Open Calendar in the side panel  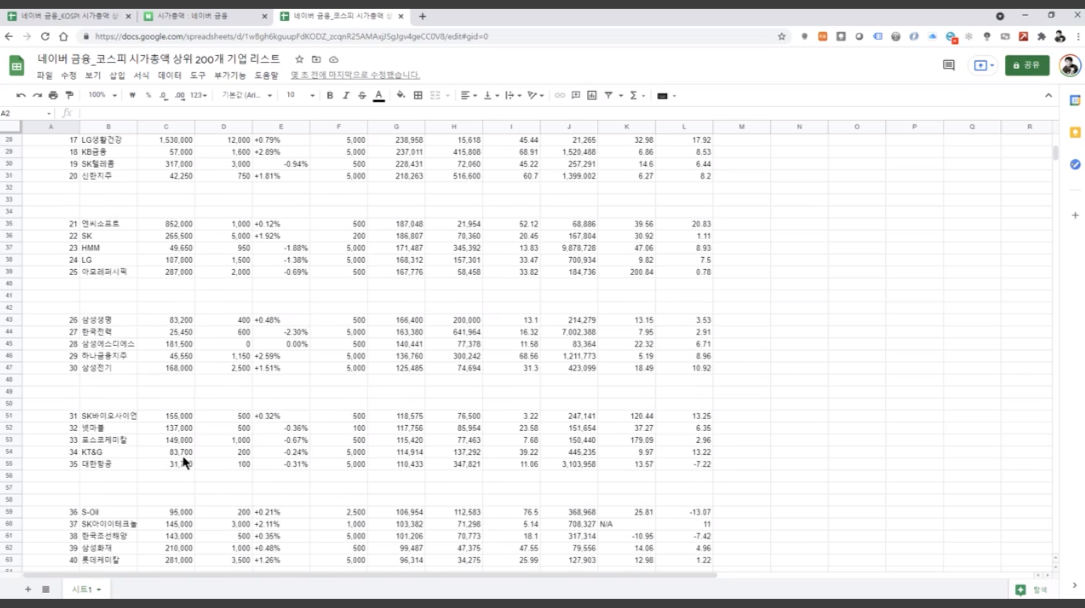[1075, 101]
